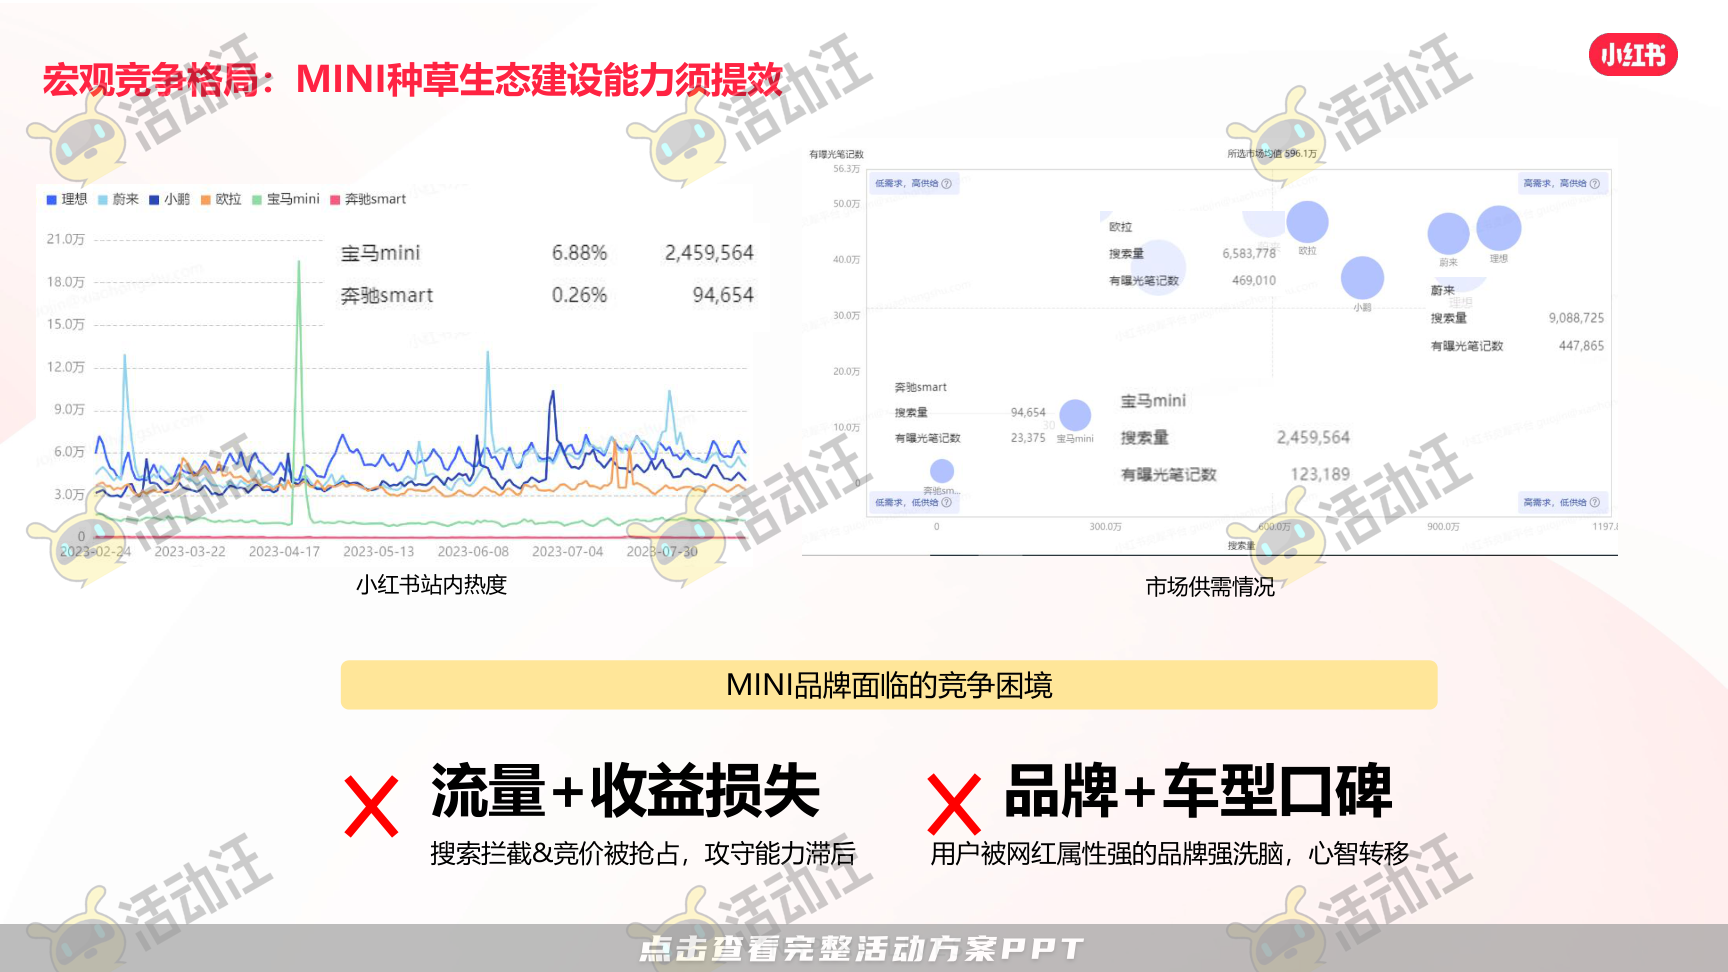Click the 有曝光笔记数 y-axis title of scatter chart

(x=836, y=154)
